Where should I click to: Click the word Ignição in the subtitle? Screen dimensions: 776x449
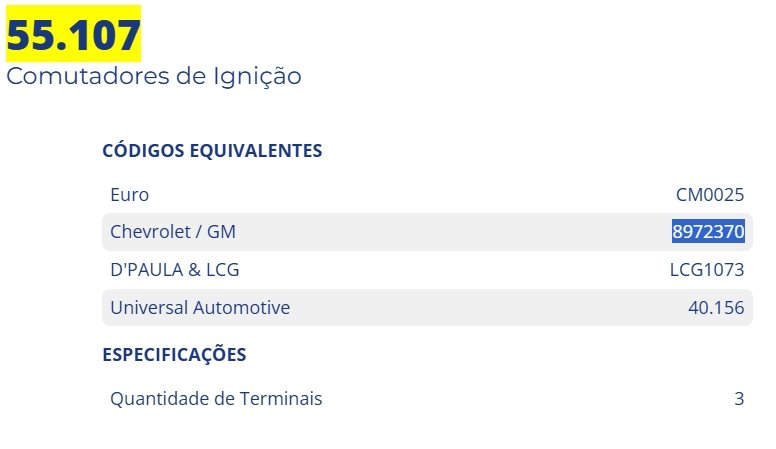click(x=257, y=78)
